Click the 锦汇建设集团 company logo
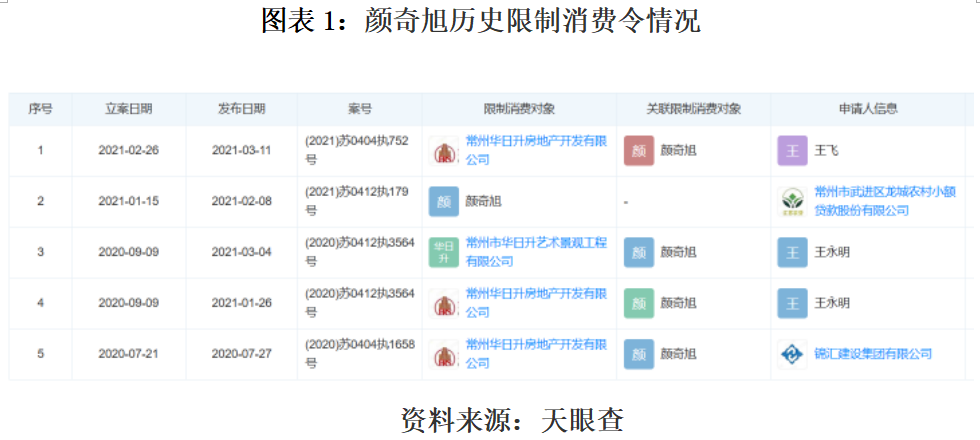This screenshot has width=980, height=440. tap(792, 354)
